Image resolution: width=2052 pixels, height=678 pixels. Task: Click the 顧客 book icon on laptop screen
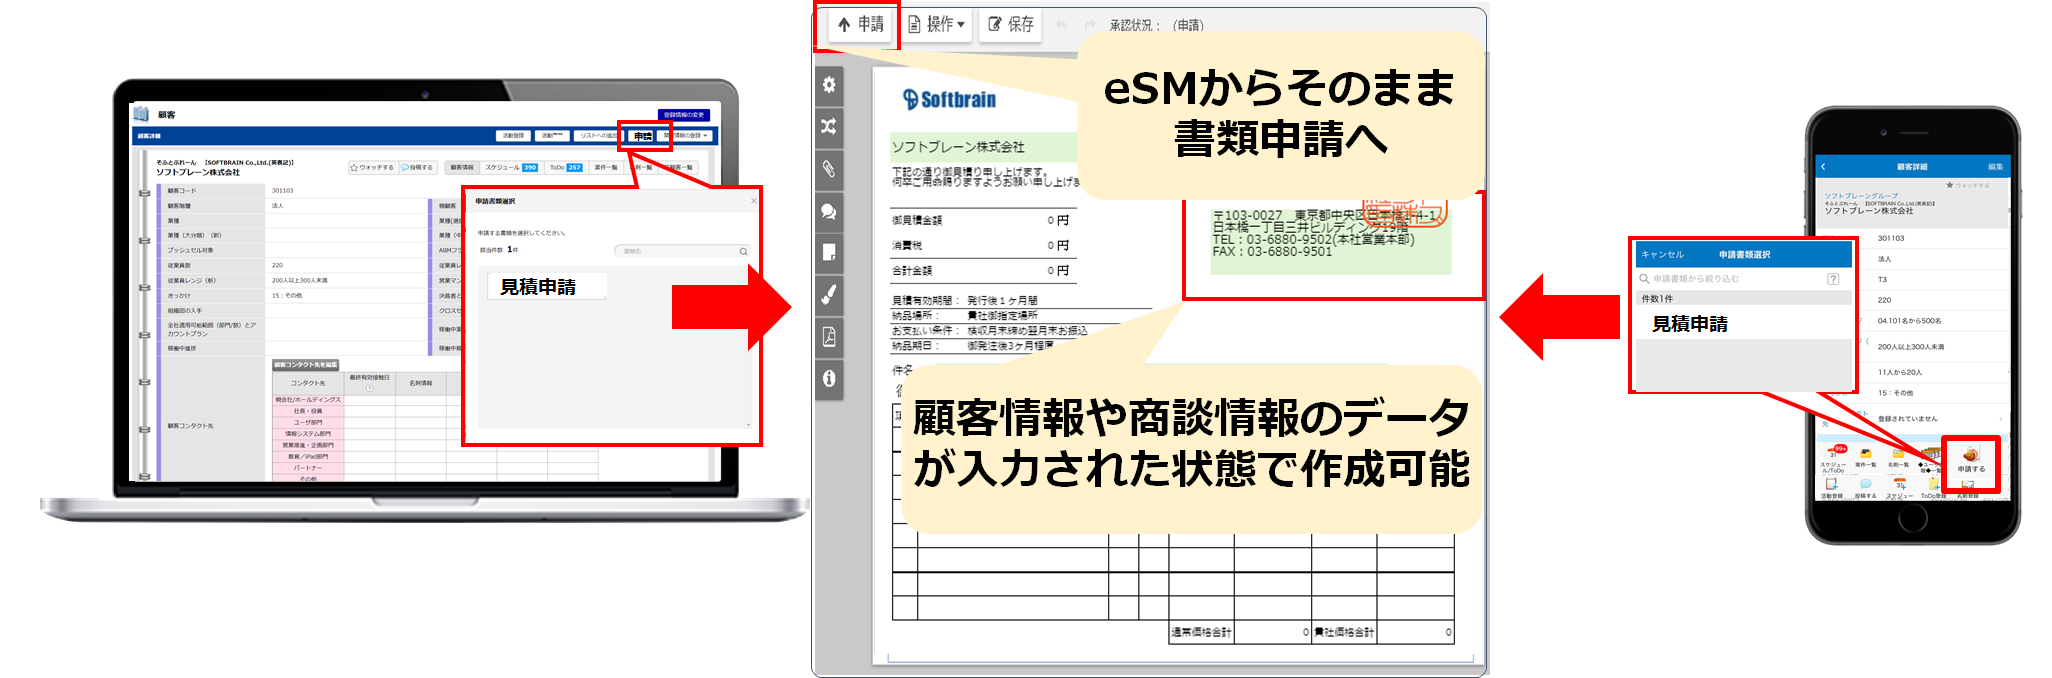141,114
